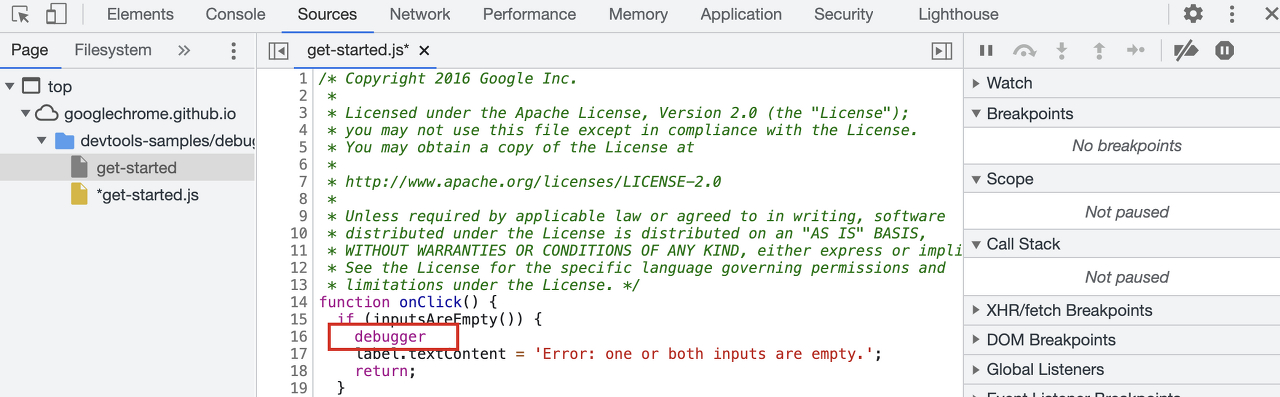Select the Filesystem navigator tab

click(113, 50)
